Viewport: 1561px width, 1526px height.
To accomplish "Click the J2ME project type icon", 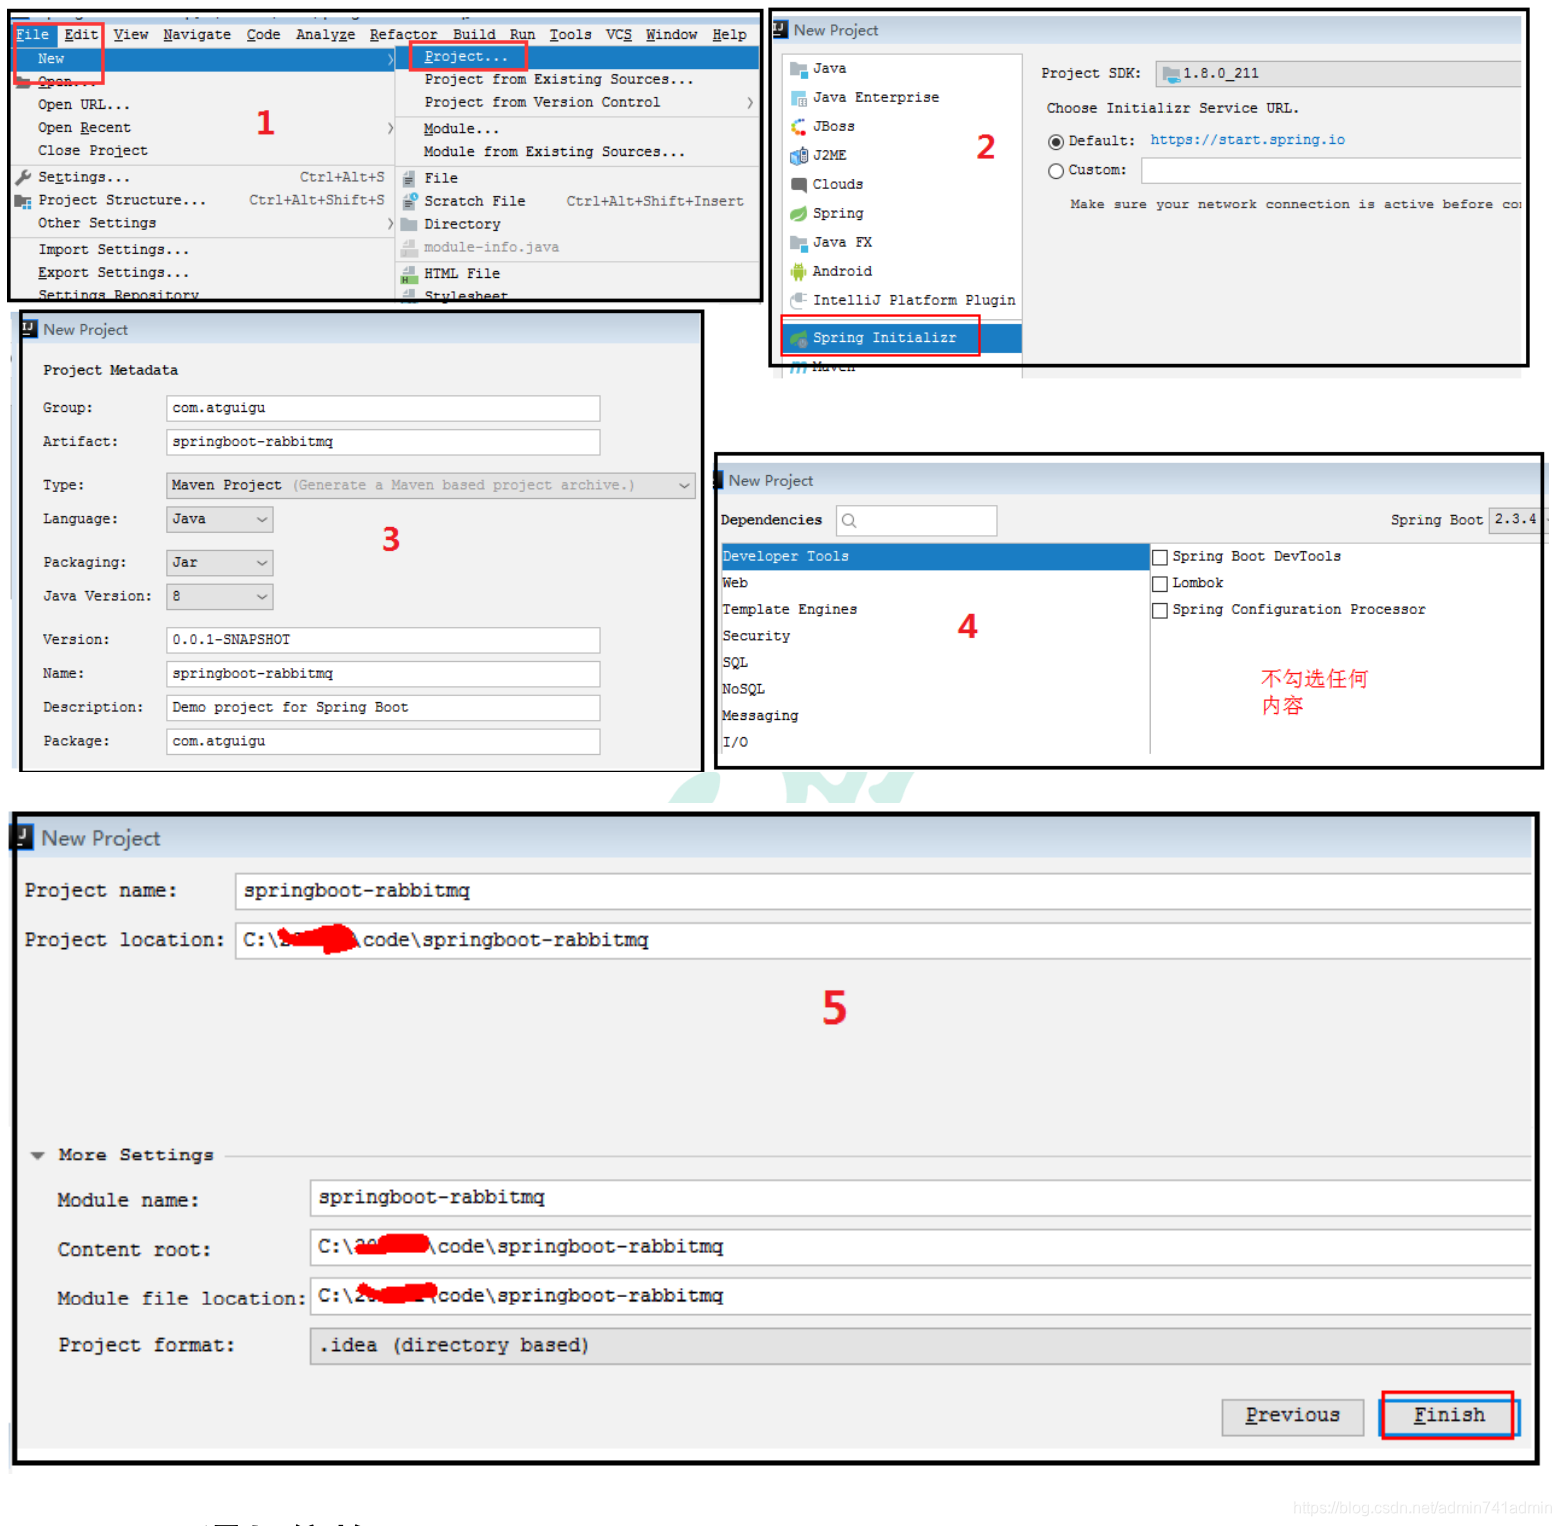I will coord(798,155).
